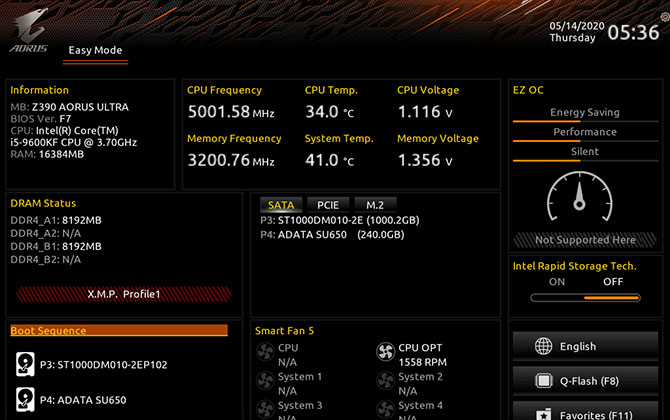The height and width of the screenshot is (420, 670).
Task: Click the System Temp. value 41.0 °C
Action: tap(329, 160)
